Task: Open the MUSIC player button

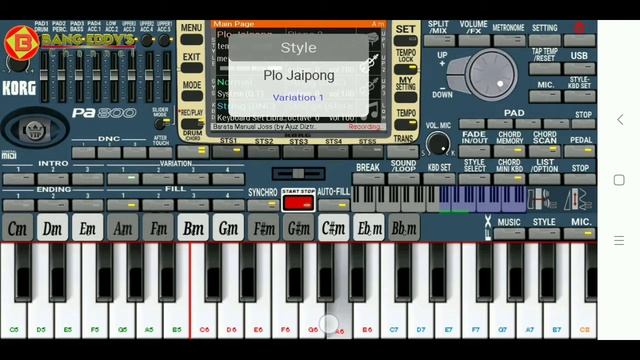Action: [x=509, y=234]
